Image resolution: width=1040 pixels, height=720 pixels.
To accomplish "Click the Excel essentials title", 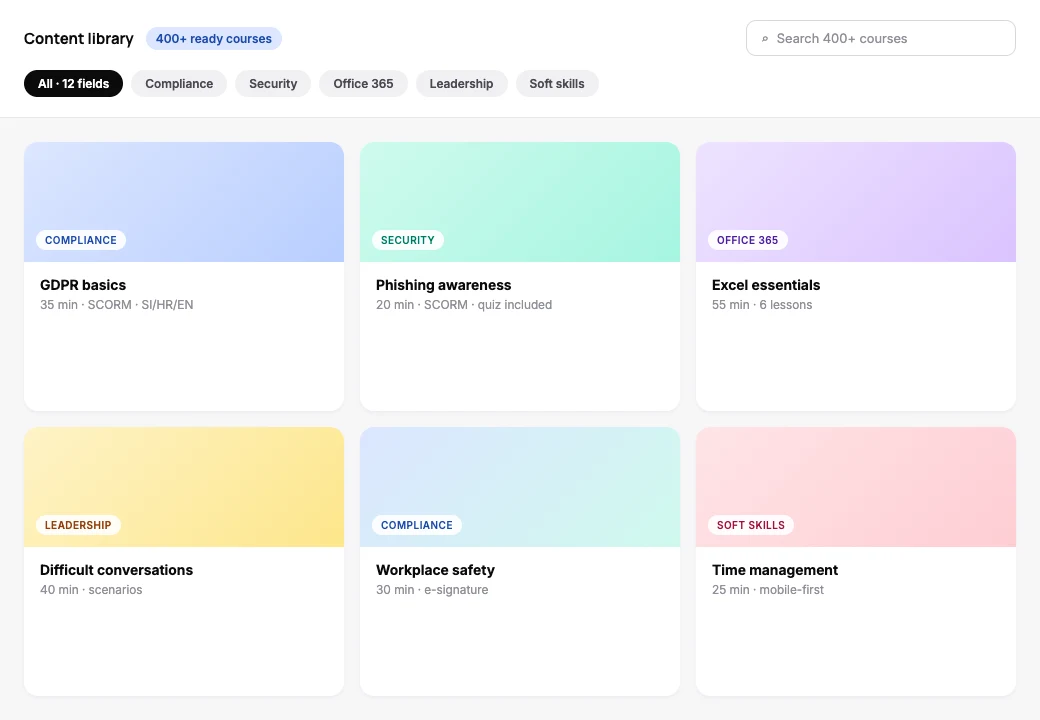I will coord(765,285).
